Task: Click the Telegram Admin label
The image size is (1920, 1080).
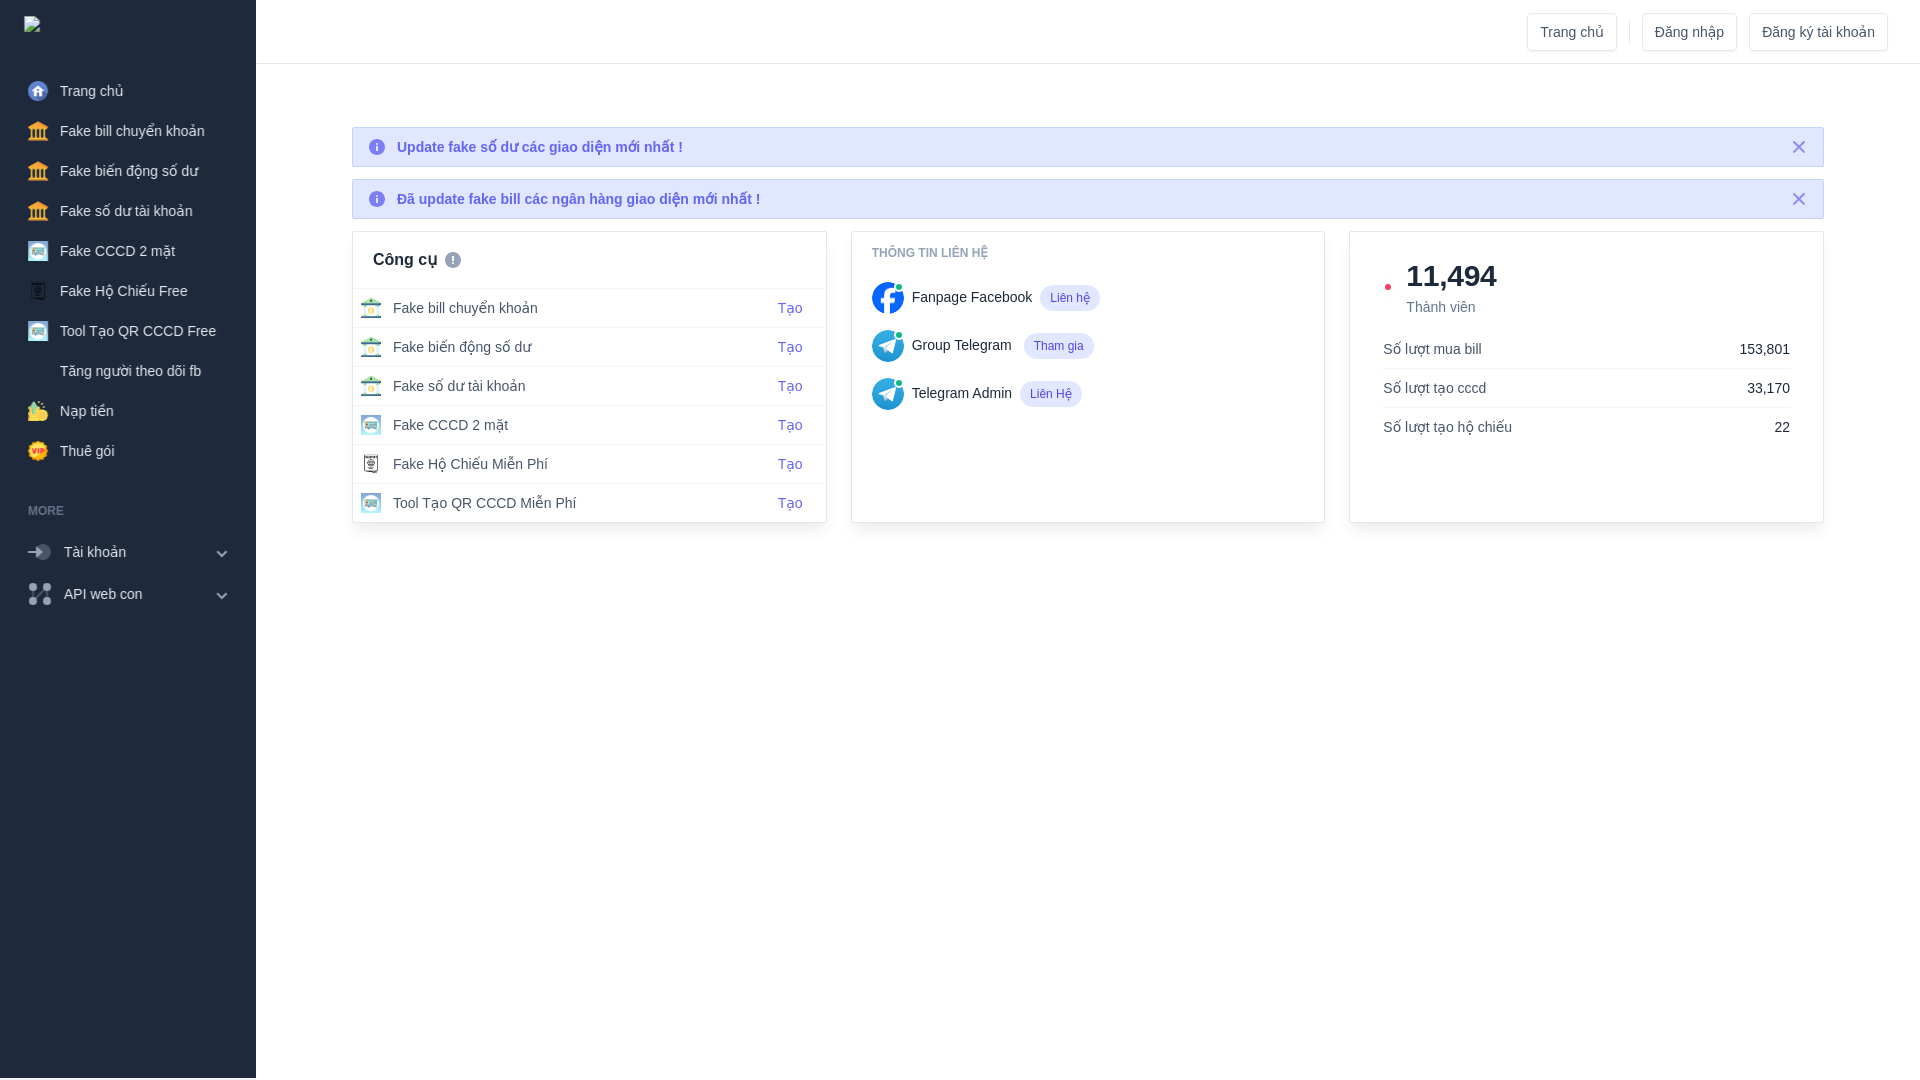Action: pyautogui.click(x=962, y=393)
